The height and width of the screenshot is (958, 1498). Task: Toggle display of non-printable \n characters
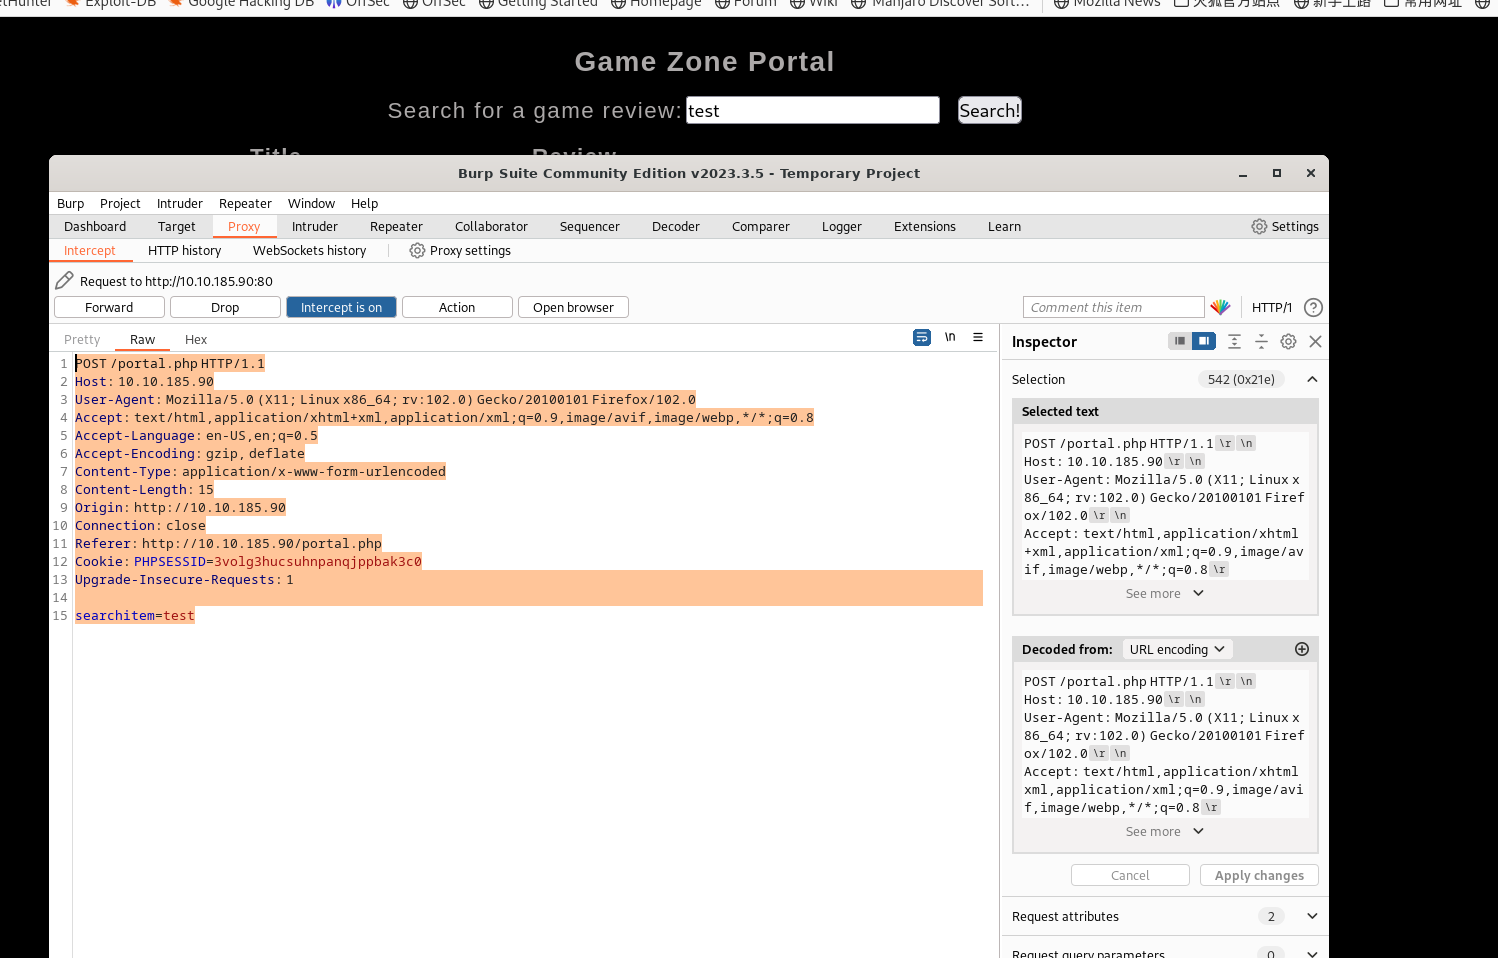point(950,338)
